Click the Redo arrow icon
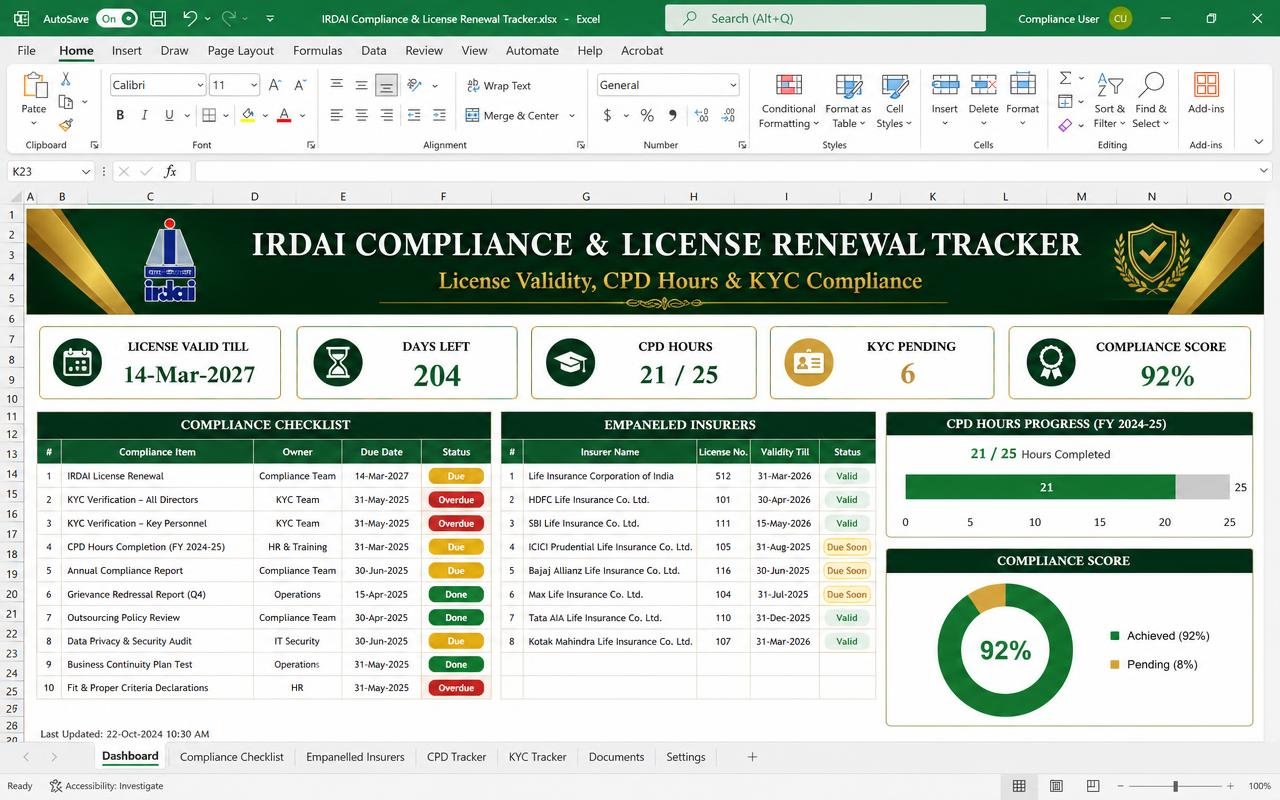The height and width of the screenshot is (800, 1280). coord(229,18)
